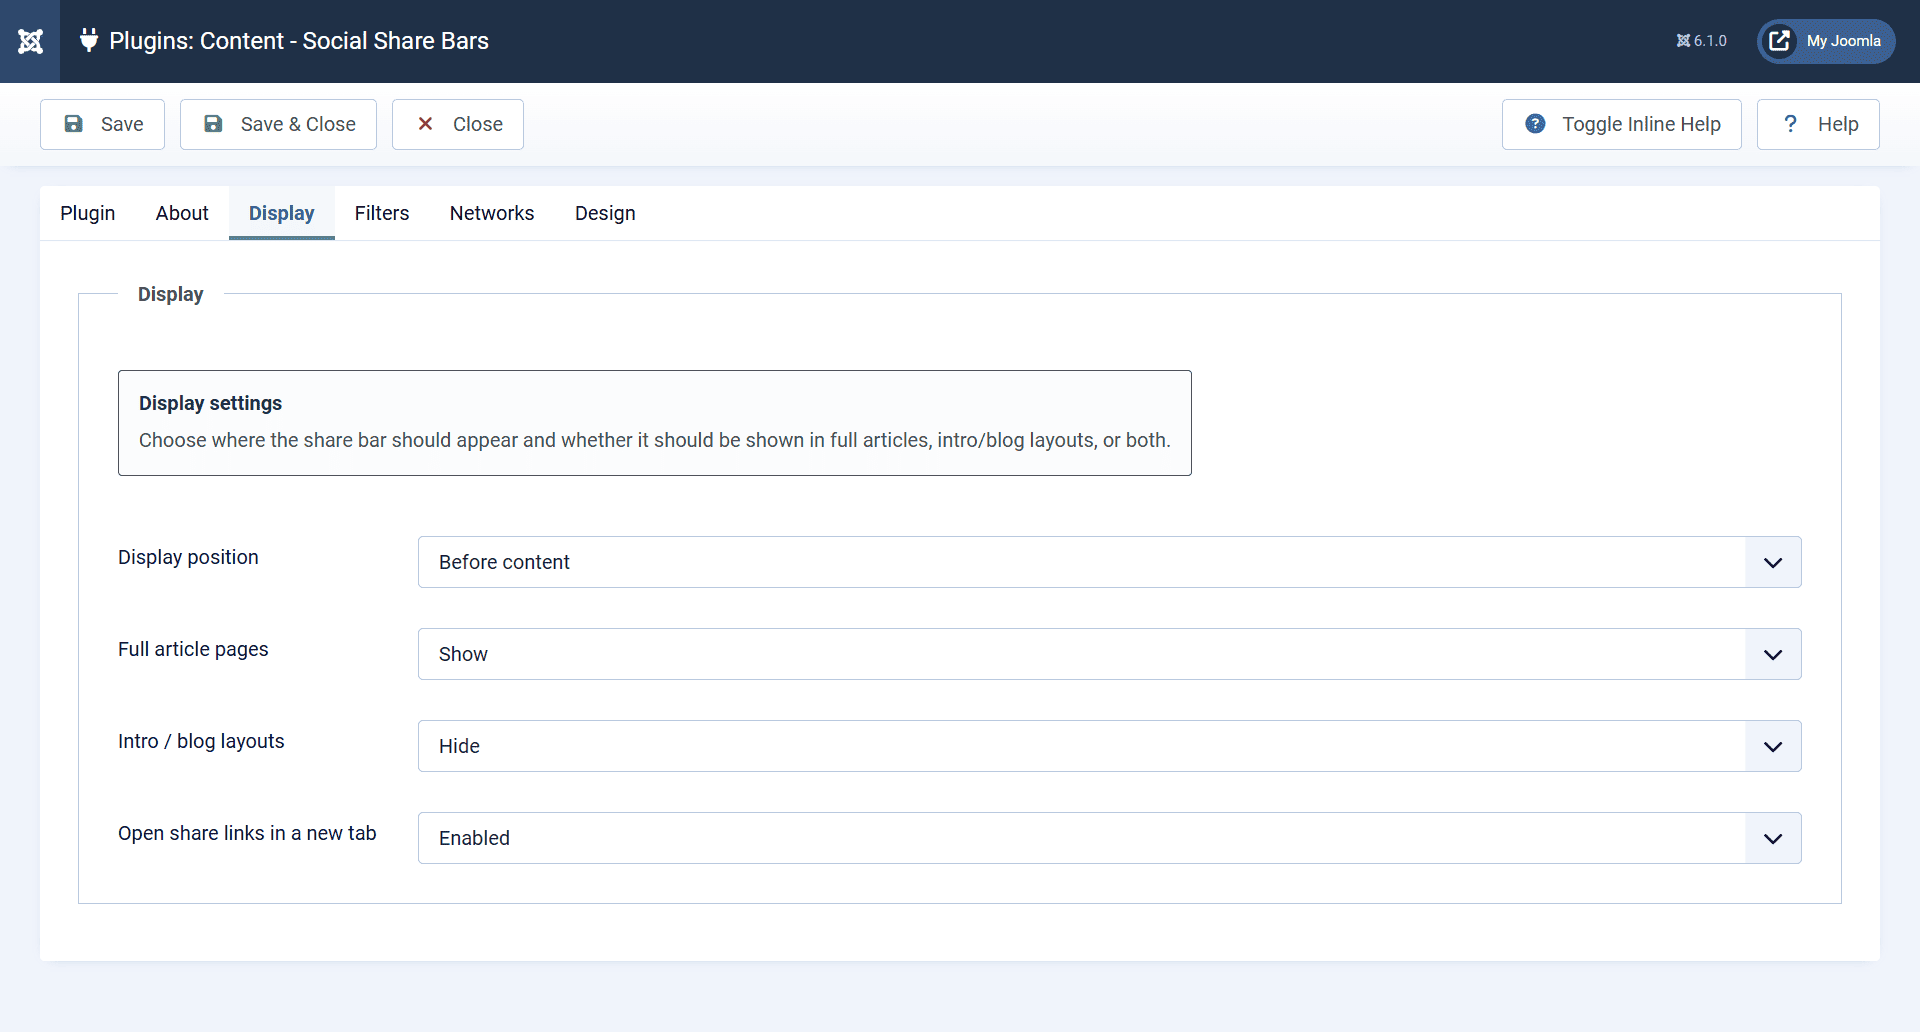1920x1032 pixels.
Task: Click the external link icon on My Joomla
Action: [1780, 41]
